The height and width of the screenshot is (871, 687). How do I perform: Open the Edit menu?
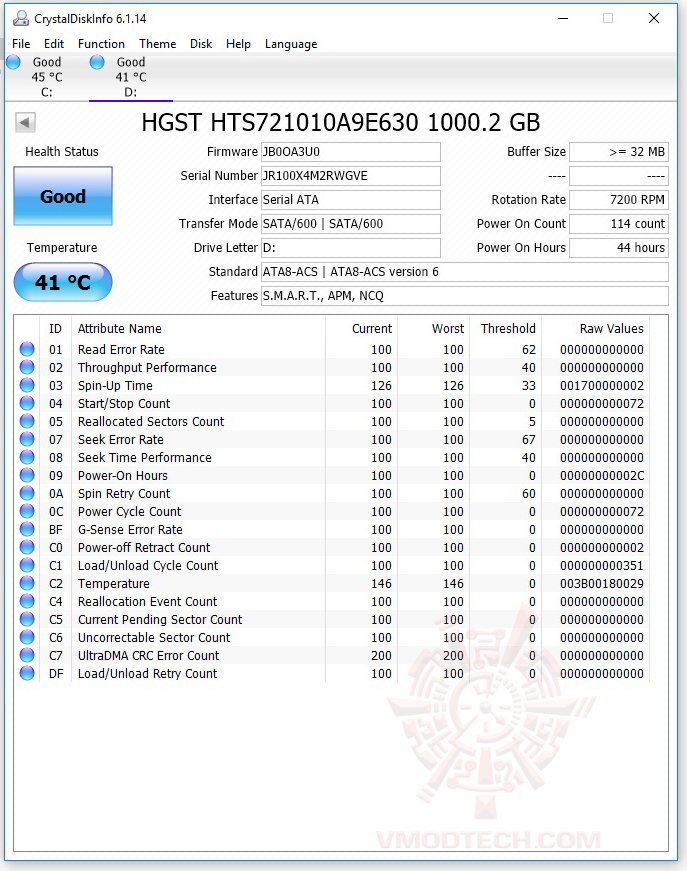(54, 44)
